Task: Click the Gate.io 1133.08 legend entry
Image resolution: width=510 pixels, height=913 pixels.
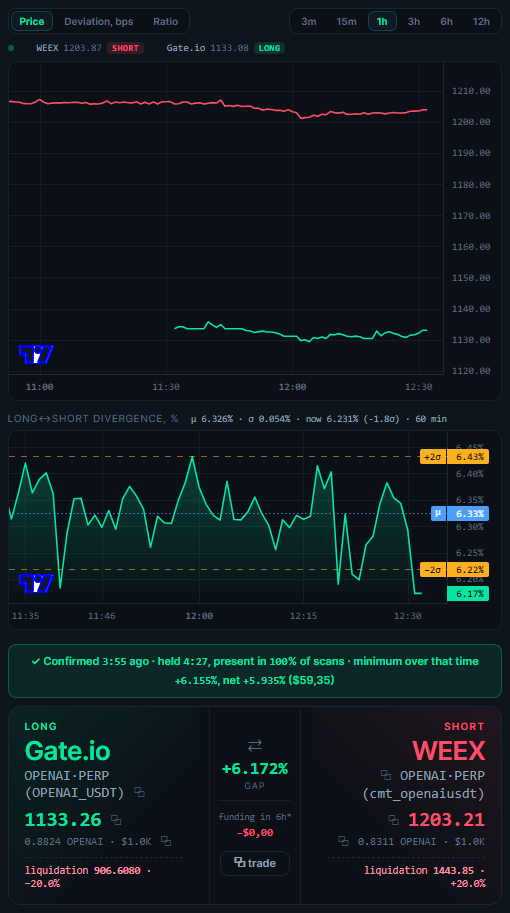Action: pyautogui.click(x=208, y=48)
